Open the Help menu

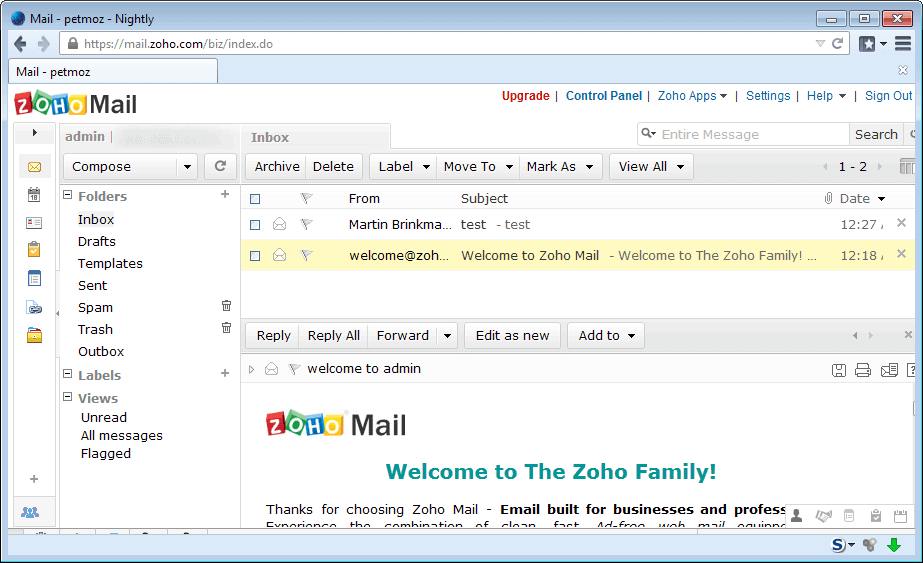tap(826, 96)
